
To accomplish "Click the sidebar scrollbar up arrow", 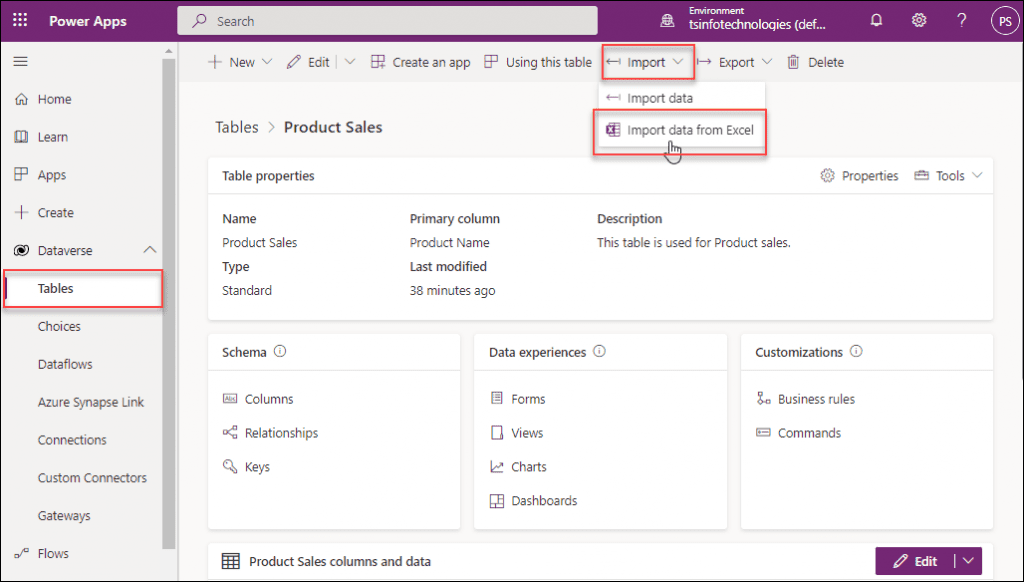I will tap(168, 51).
